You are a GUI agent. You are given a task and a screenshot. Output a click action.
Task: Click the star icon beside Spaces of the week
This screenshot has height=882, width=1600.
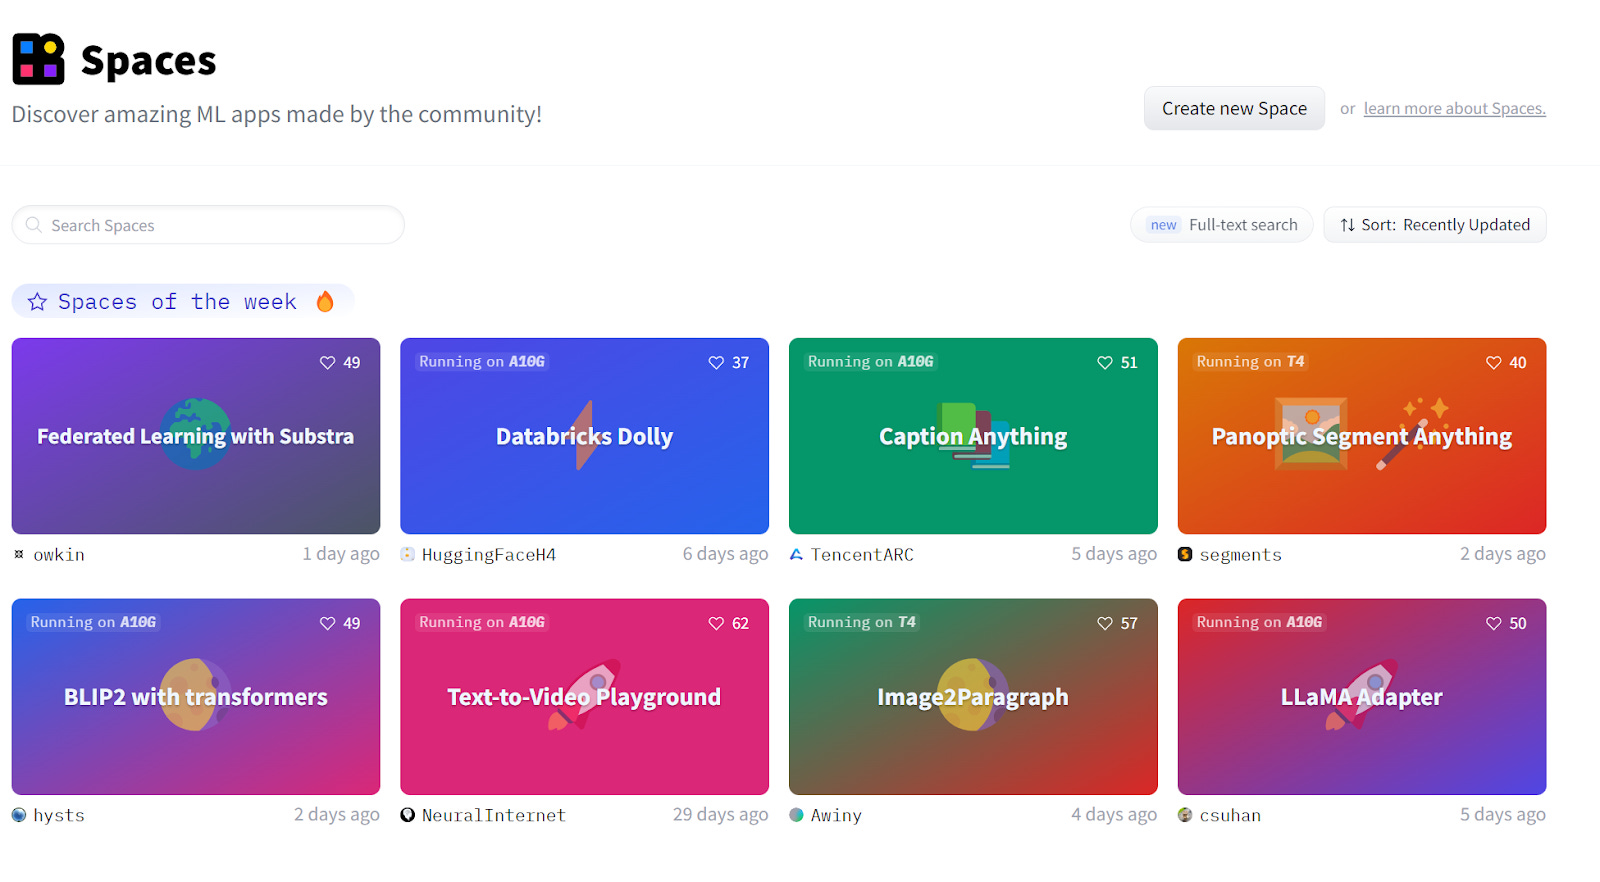[37, 302]
